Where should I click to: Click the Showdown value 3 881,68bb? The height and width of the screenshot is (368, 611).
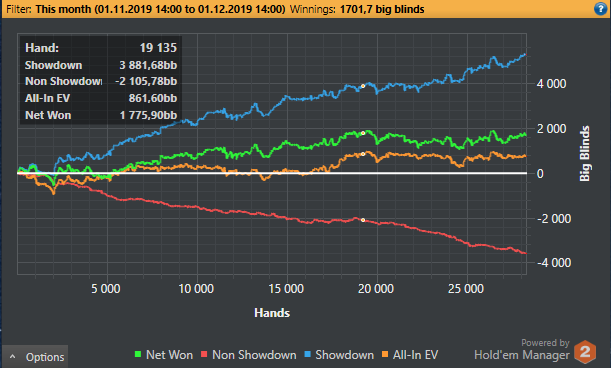[x=148, y=65]
